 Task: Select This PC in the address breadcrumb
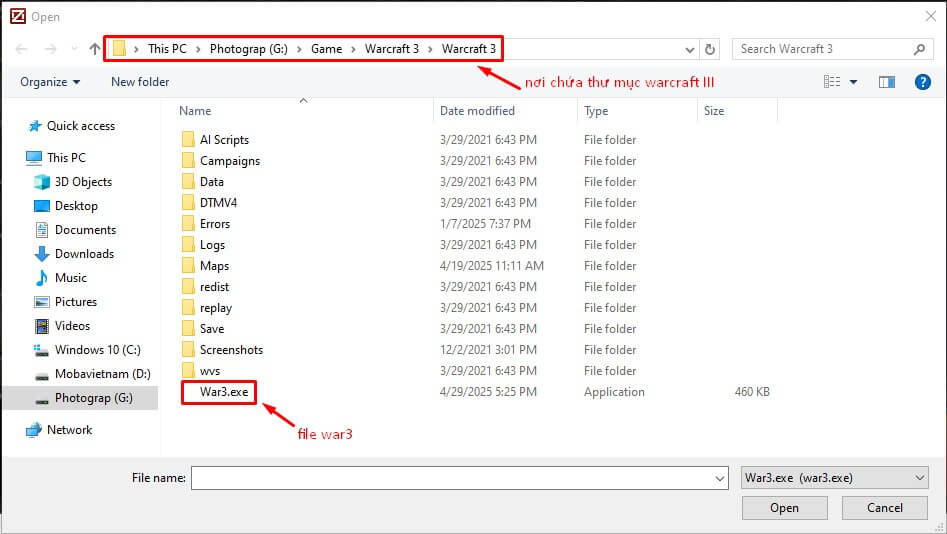click(167, 49)
